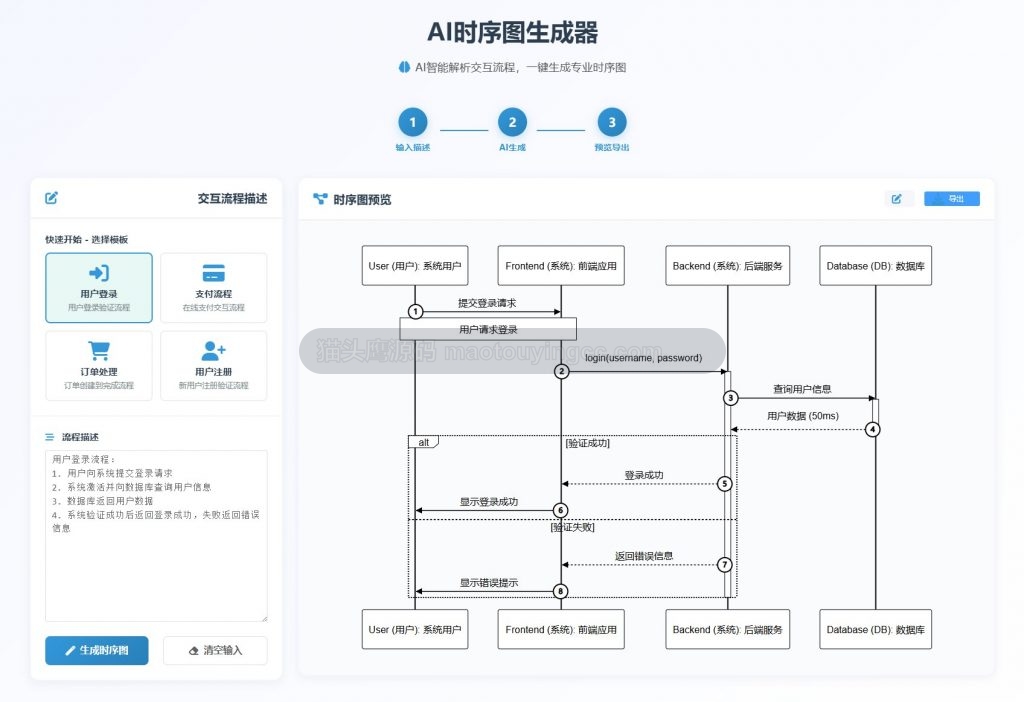
Task: Click the 登录成功 message label
Action: 644,475
